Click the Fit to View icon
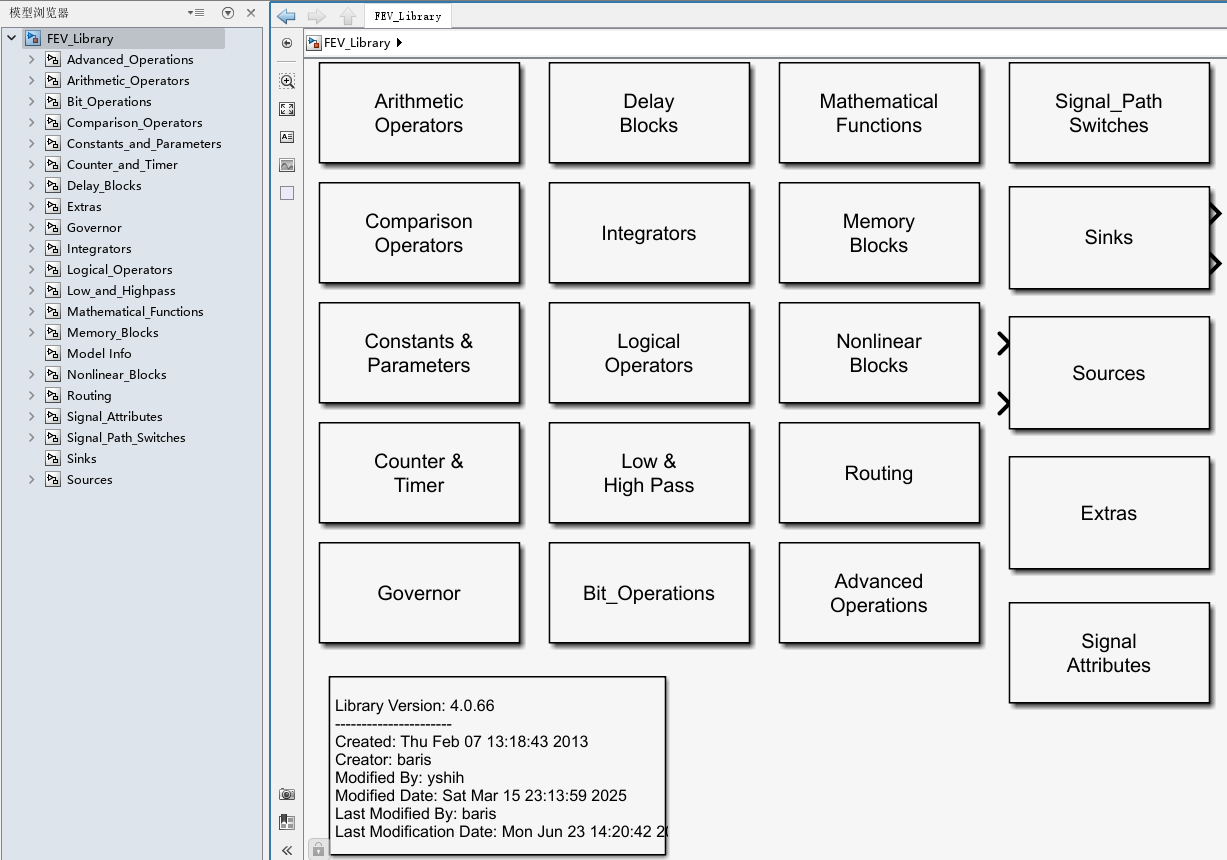Viewport: 1227px width, 860px height. coord(287,109)
